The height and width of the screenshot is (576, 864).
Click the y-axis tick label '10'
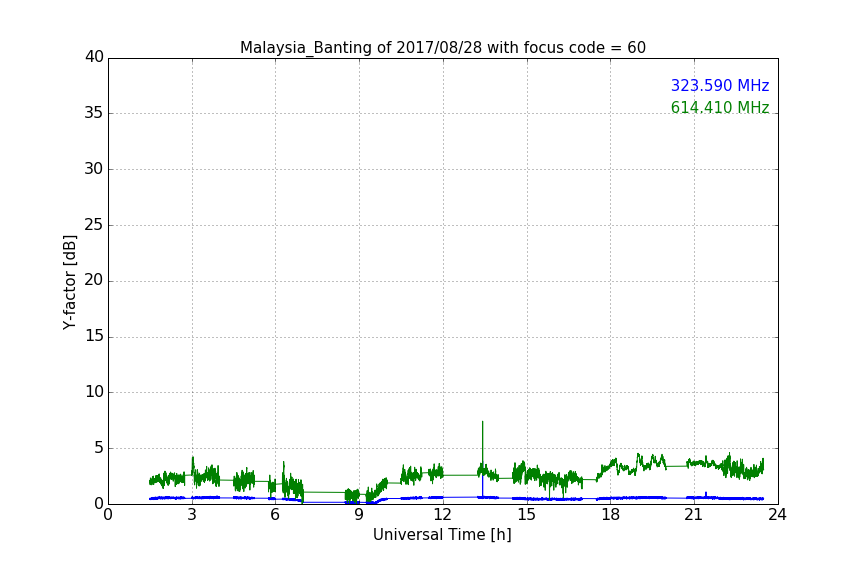94,392
